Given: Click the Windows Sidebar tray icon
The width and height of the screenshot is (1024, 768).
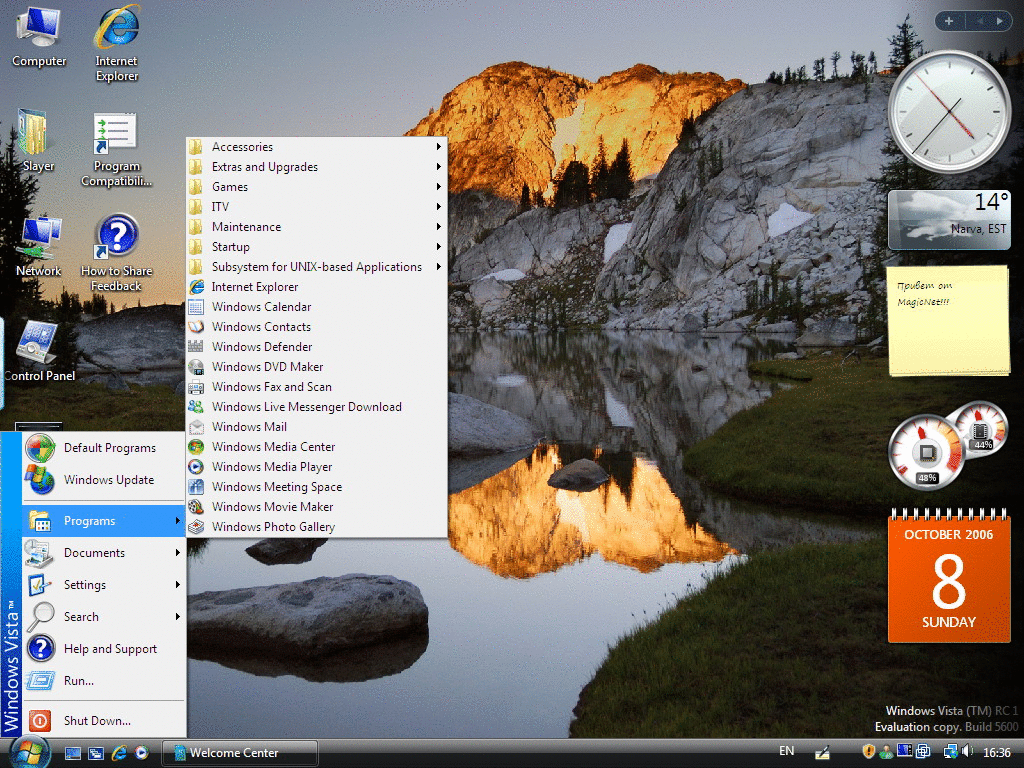Looking at the screenshot, I should click(x=904, y=752).
